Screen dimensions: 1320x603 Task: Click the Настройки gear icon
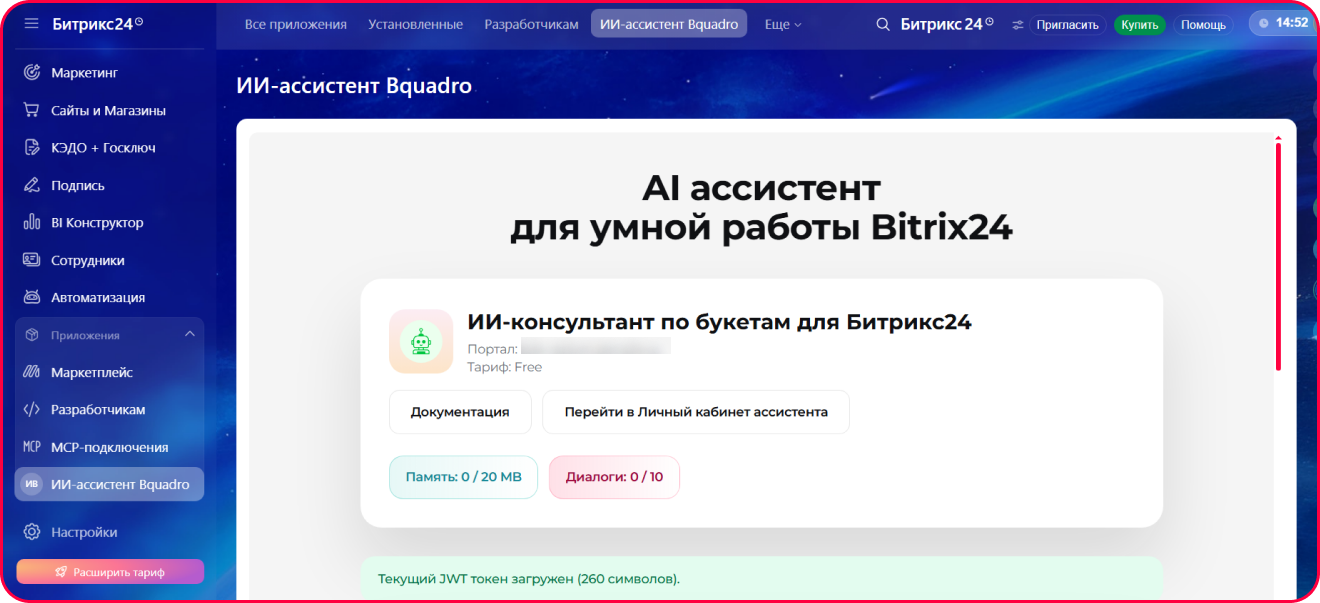pyautogui.click(x=32, y=532)
